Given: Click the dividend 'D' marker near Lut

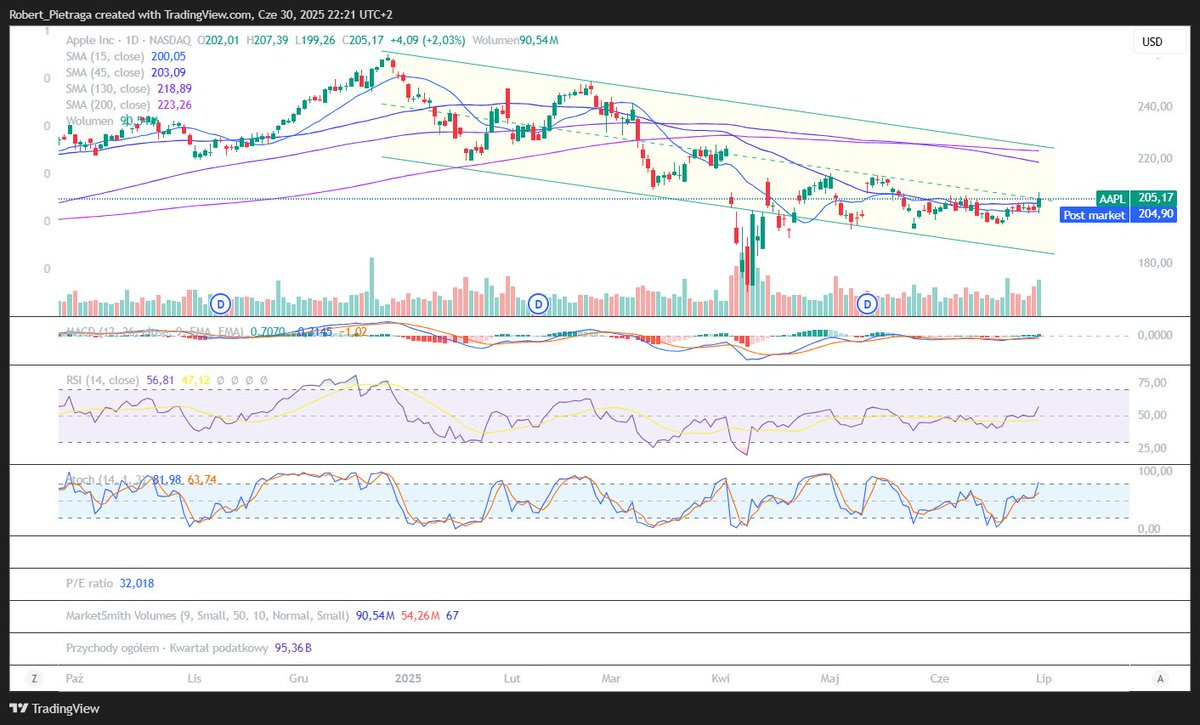Looking at the screenshot, I should click(538, 302).
